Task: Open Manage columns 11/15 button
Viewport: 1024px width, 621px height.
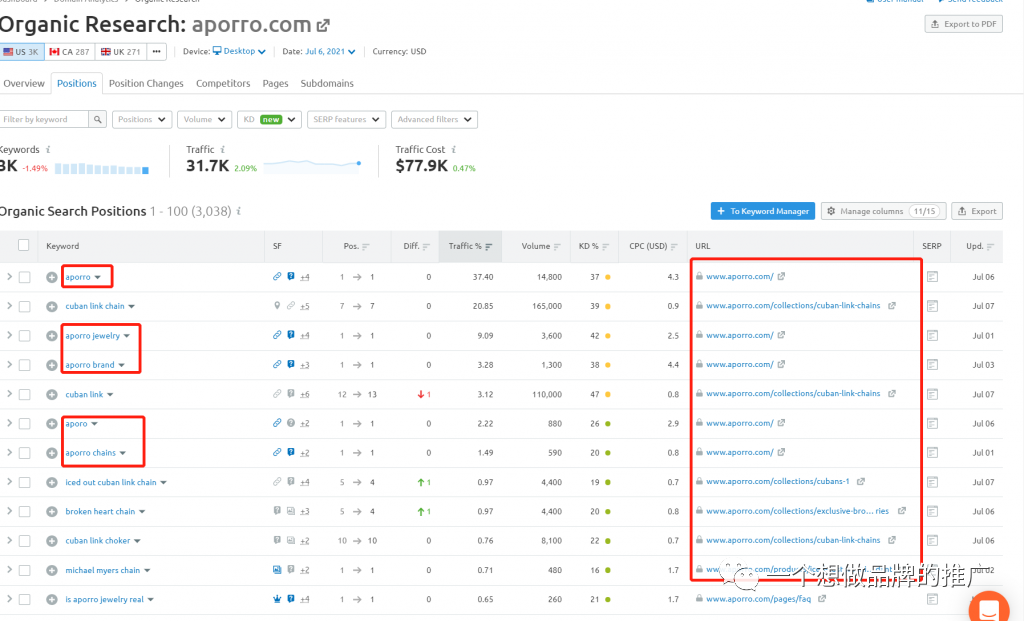Action: 882,211
